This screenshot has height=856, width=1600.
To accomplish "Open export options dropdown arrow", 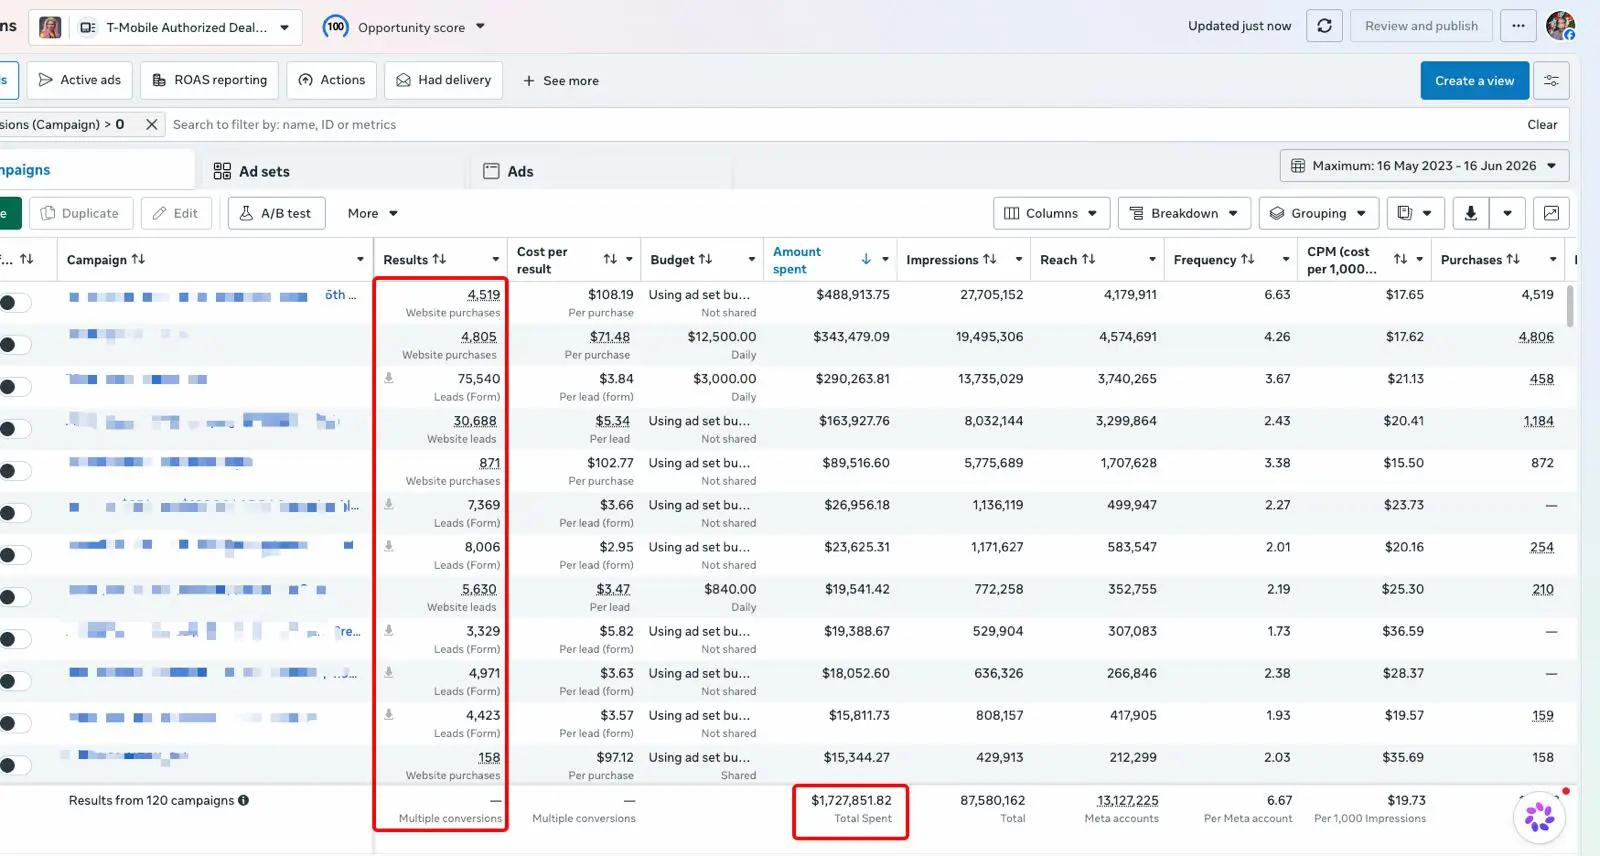I will (x=1507, y=213).
